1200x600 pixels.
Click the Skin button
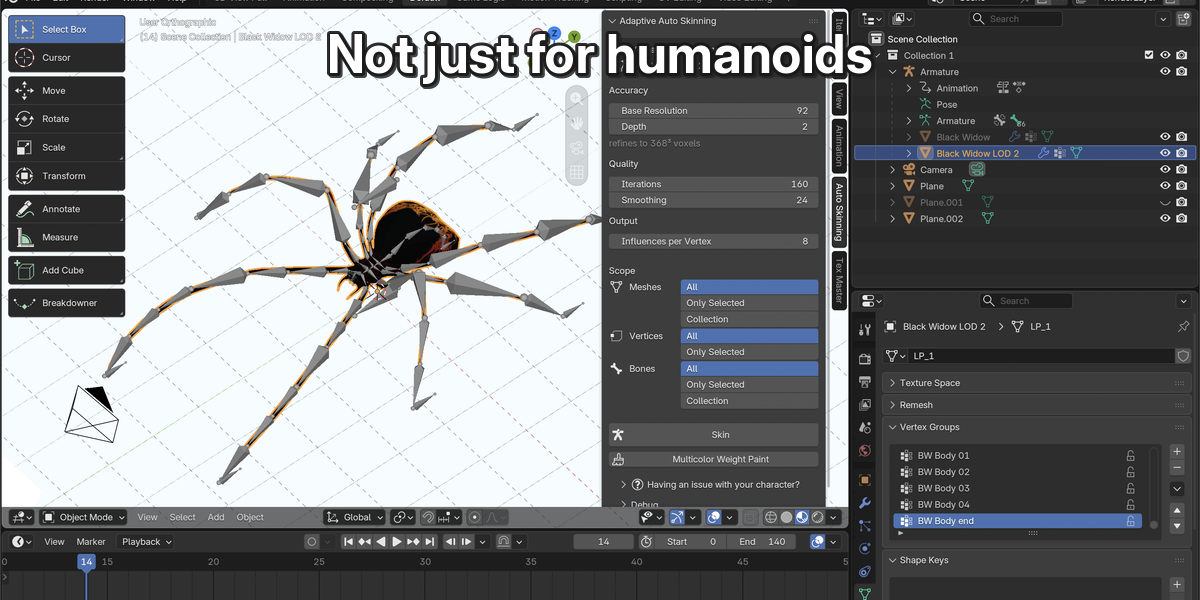pos(714,435)
